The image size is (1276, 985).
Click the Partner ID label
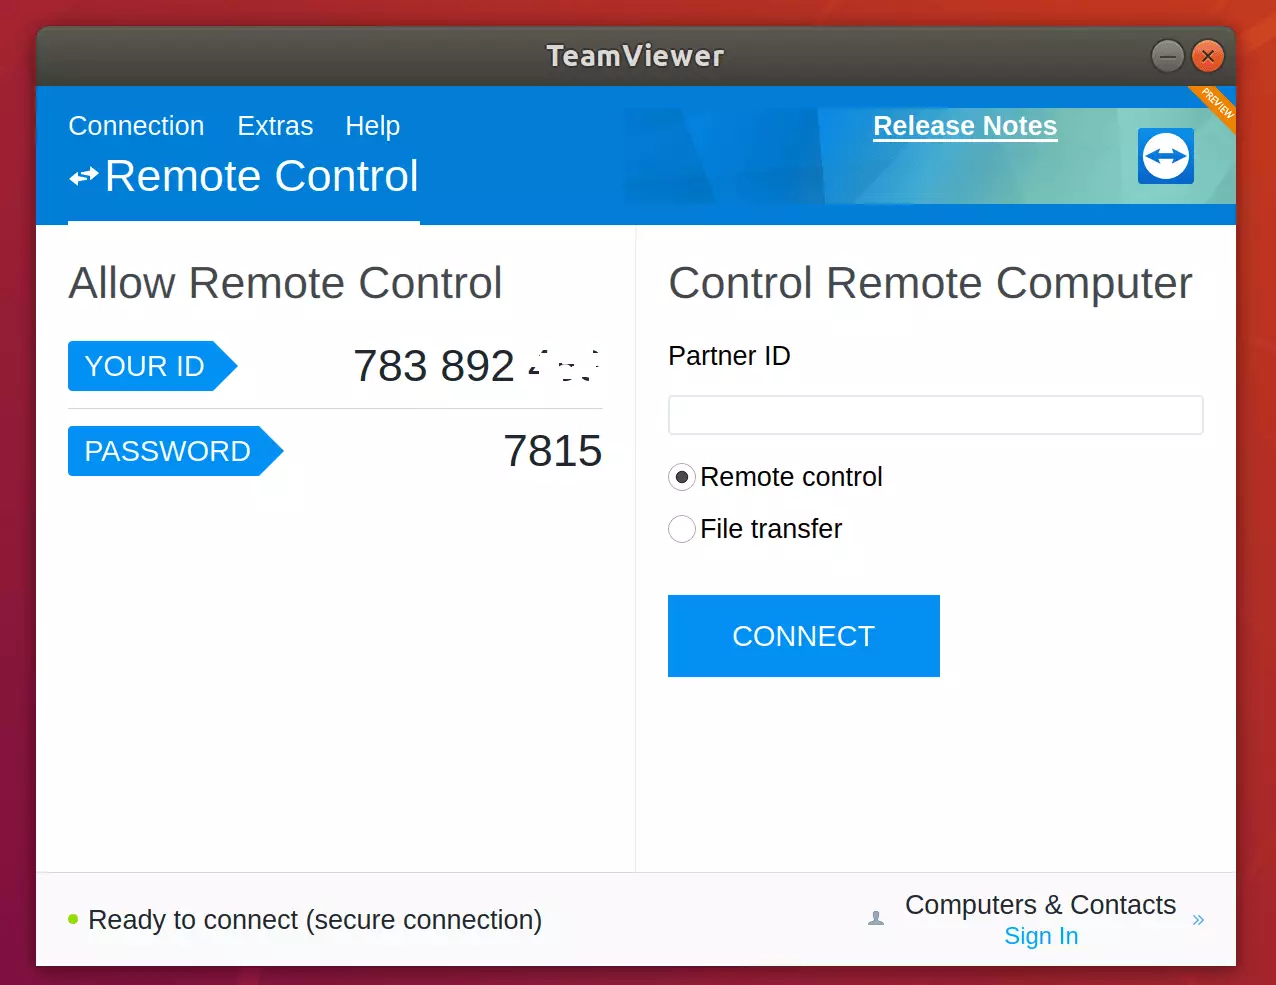pos(729,356)
